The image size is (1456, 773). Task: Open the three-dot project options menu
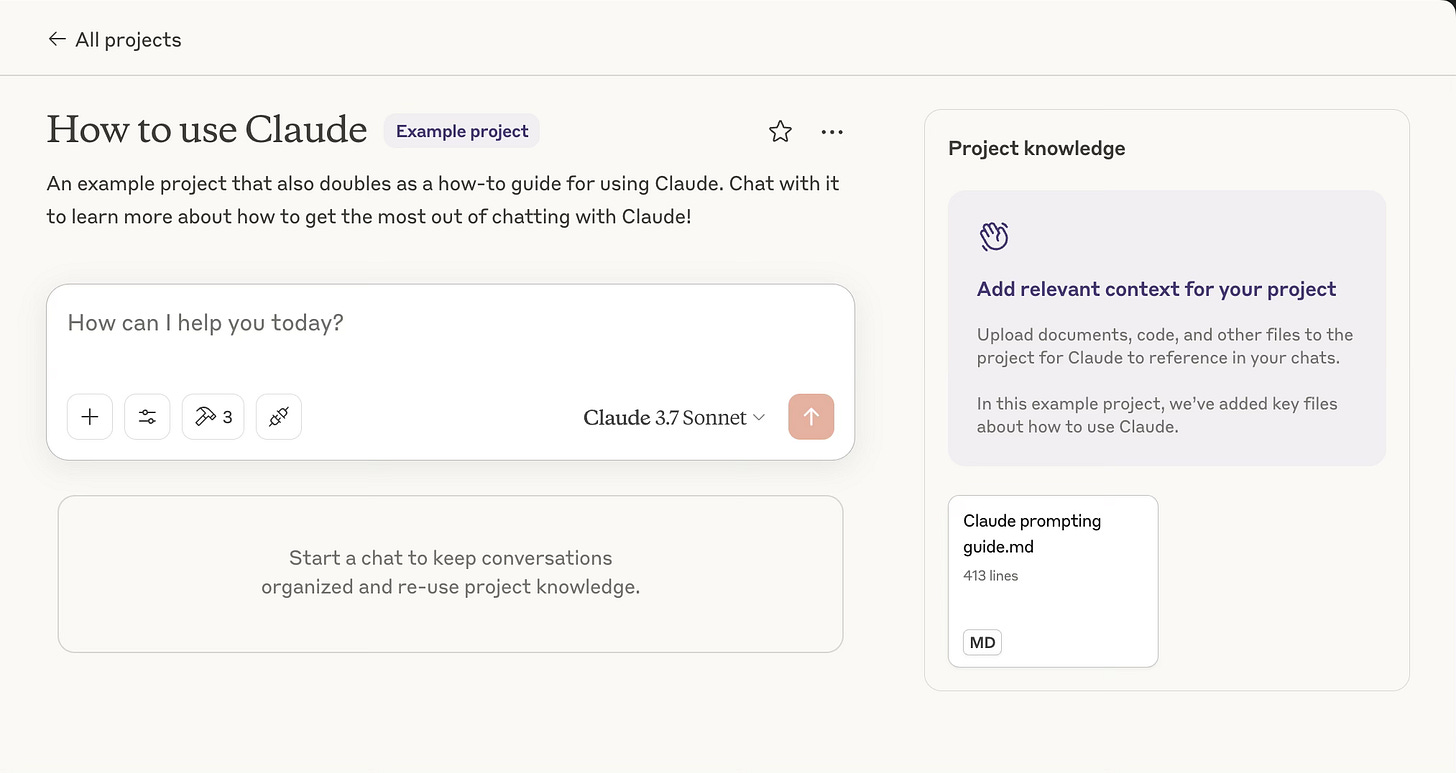pyautogui.click(x=832, y=131)
